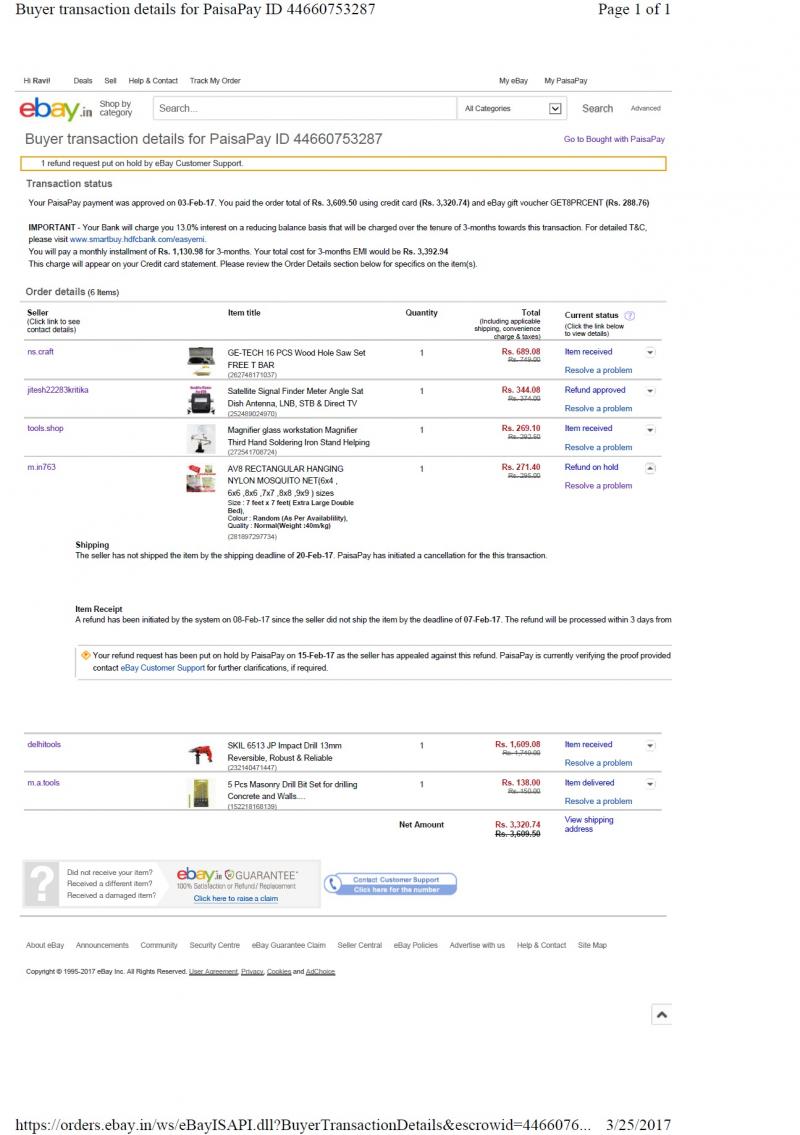Click the scroll-to-top arrow at bottom right
Viewport: 800px width, 1135px height.
pos(661,1014)
